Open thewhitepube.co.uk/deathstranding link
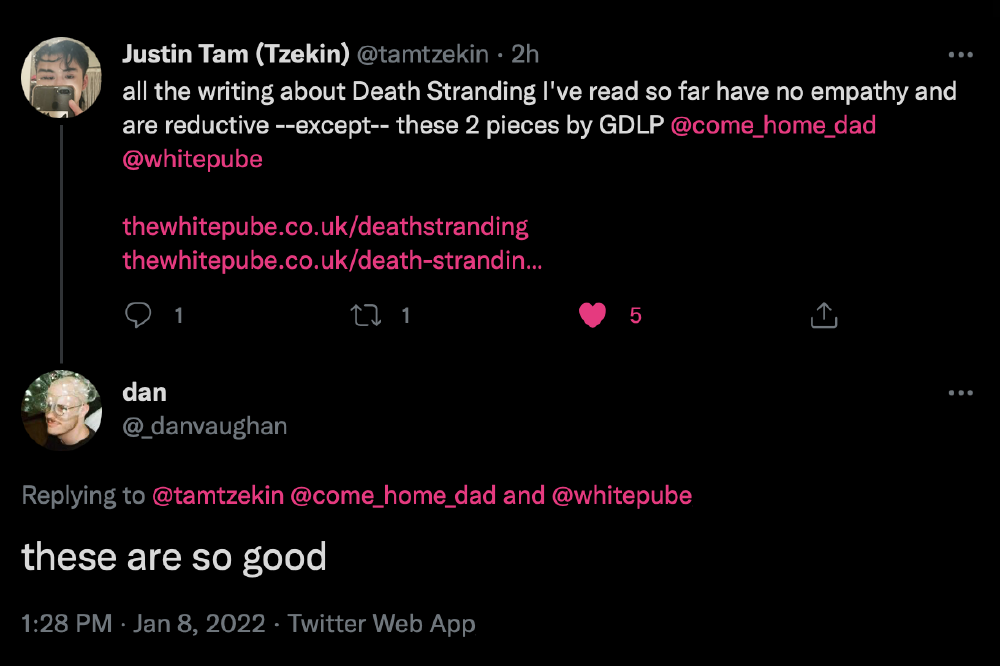The height and width of the screenshot is (666, 1000). coord(325,226)
